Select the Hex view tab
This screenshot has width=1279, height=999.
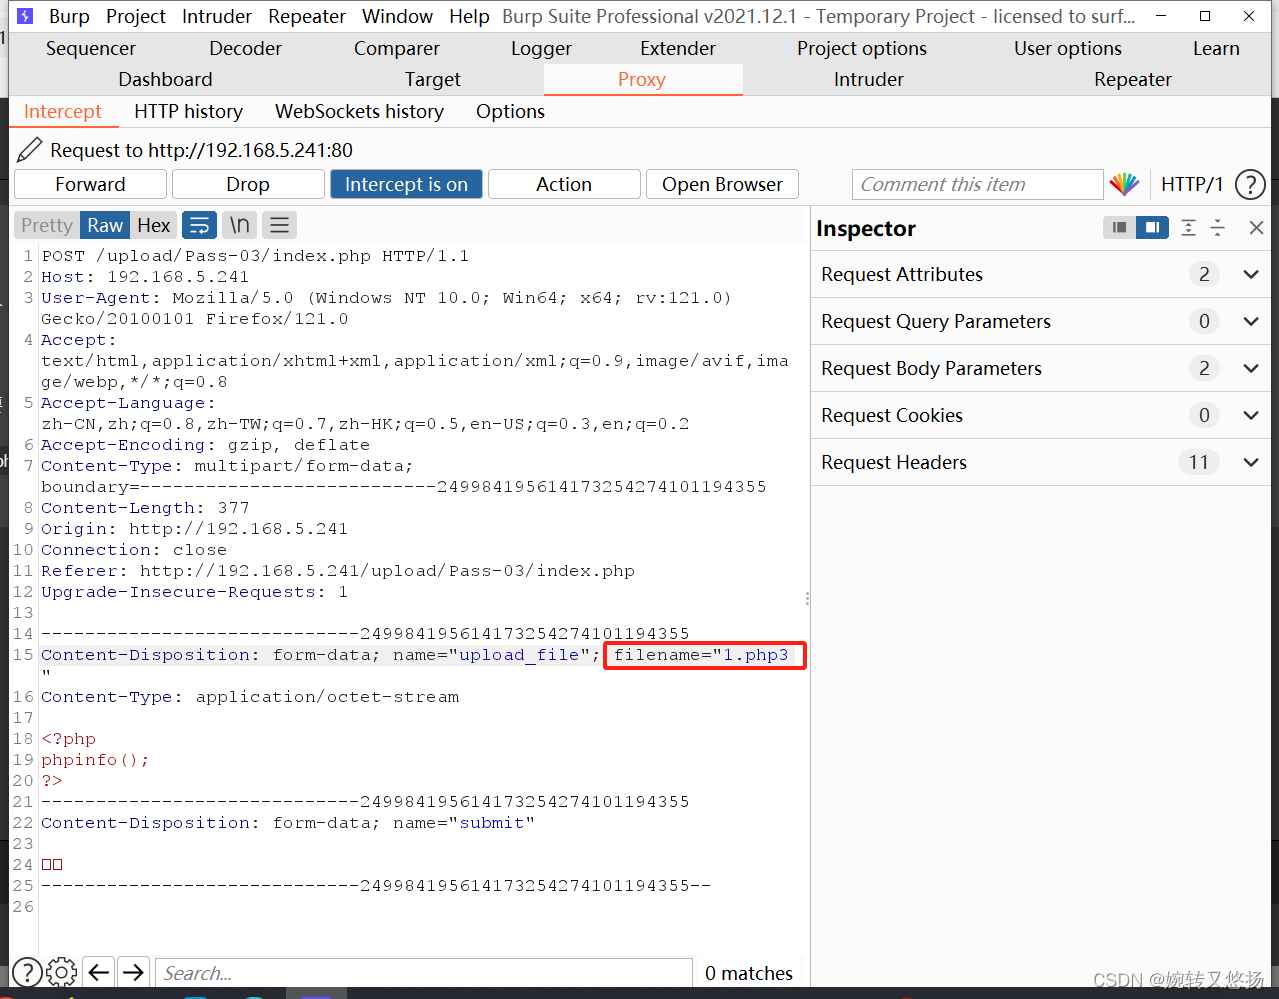click(153, 225)
